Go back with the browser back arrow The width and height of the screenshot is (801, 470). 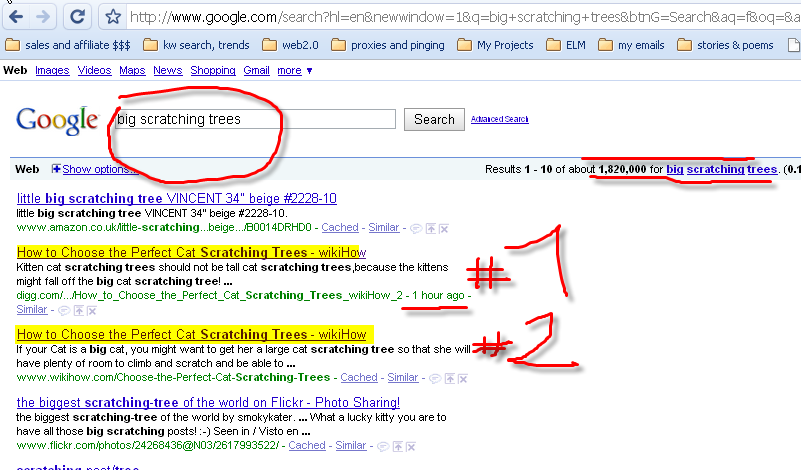[x=16, y=17]
